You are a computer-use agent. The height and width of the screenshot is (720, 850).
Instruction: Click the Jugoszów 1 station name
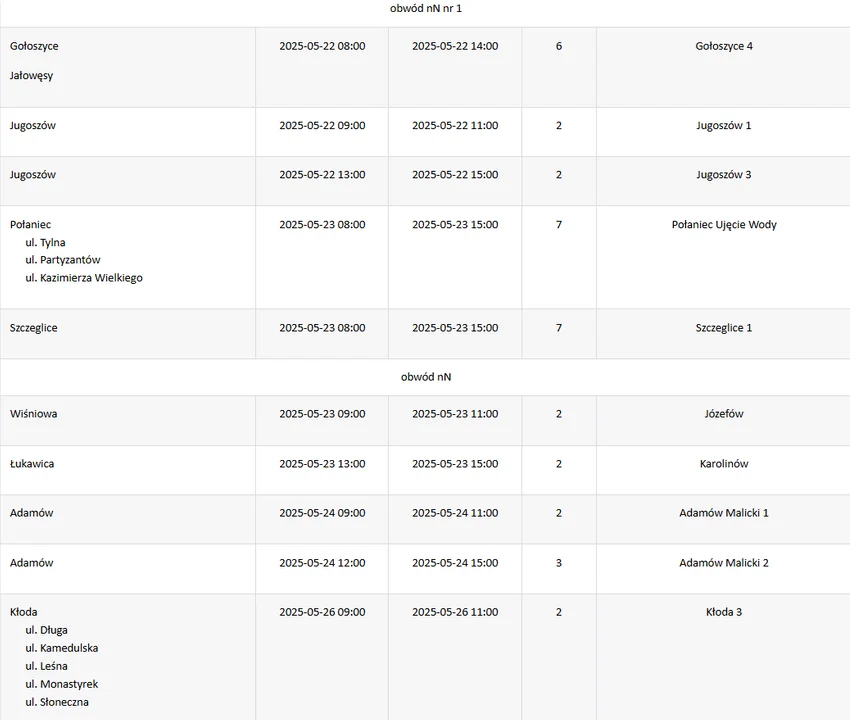click(x=724, y=126)
